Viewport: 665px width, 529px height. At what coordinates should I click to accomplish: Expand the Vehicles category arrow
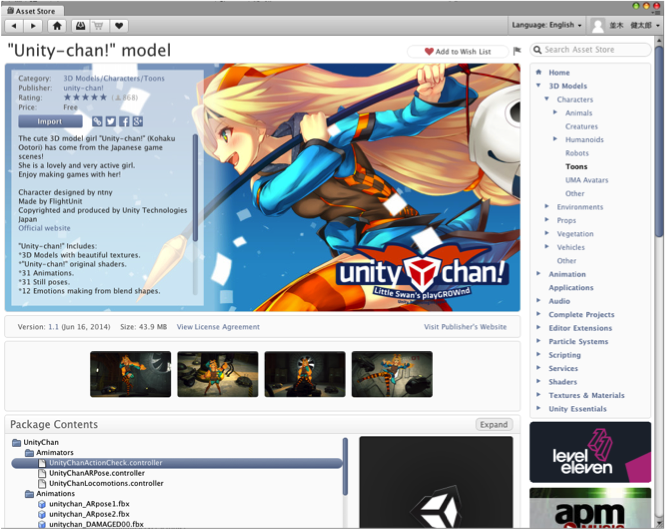point(547,246)
